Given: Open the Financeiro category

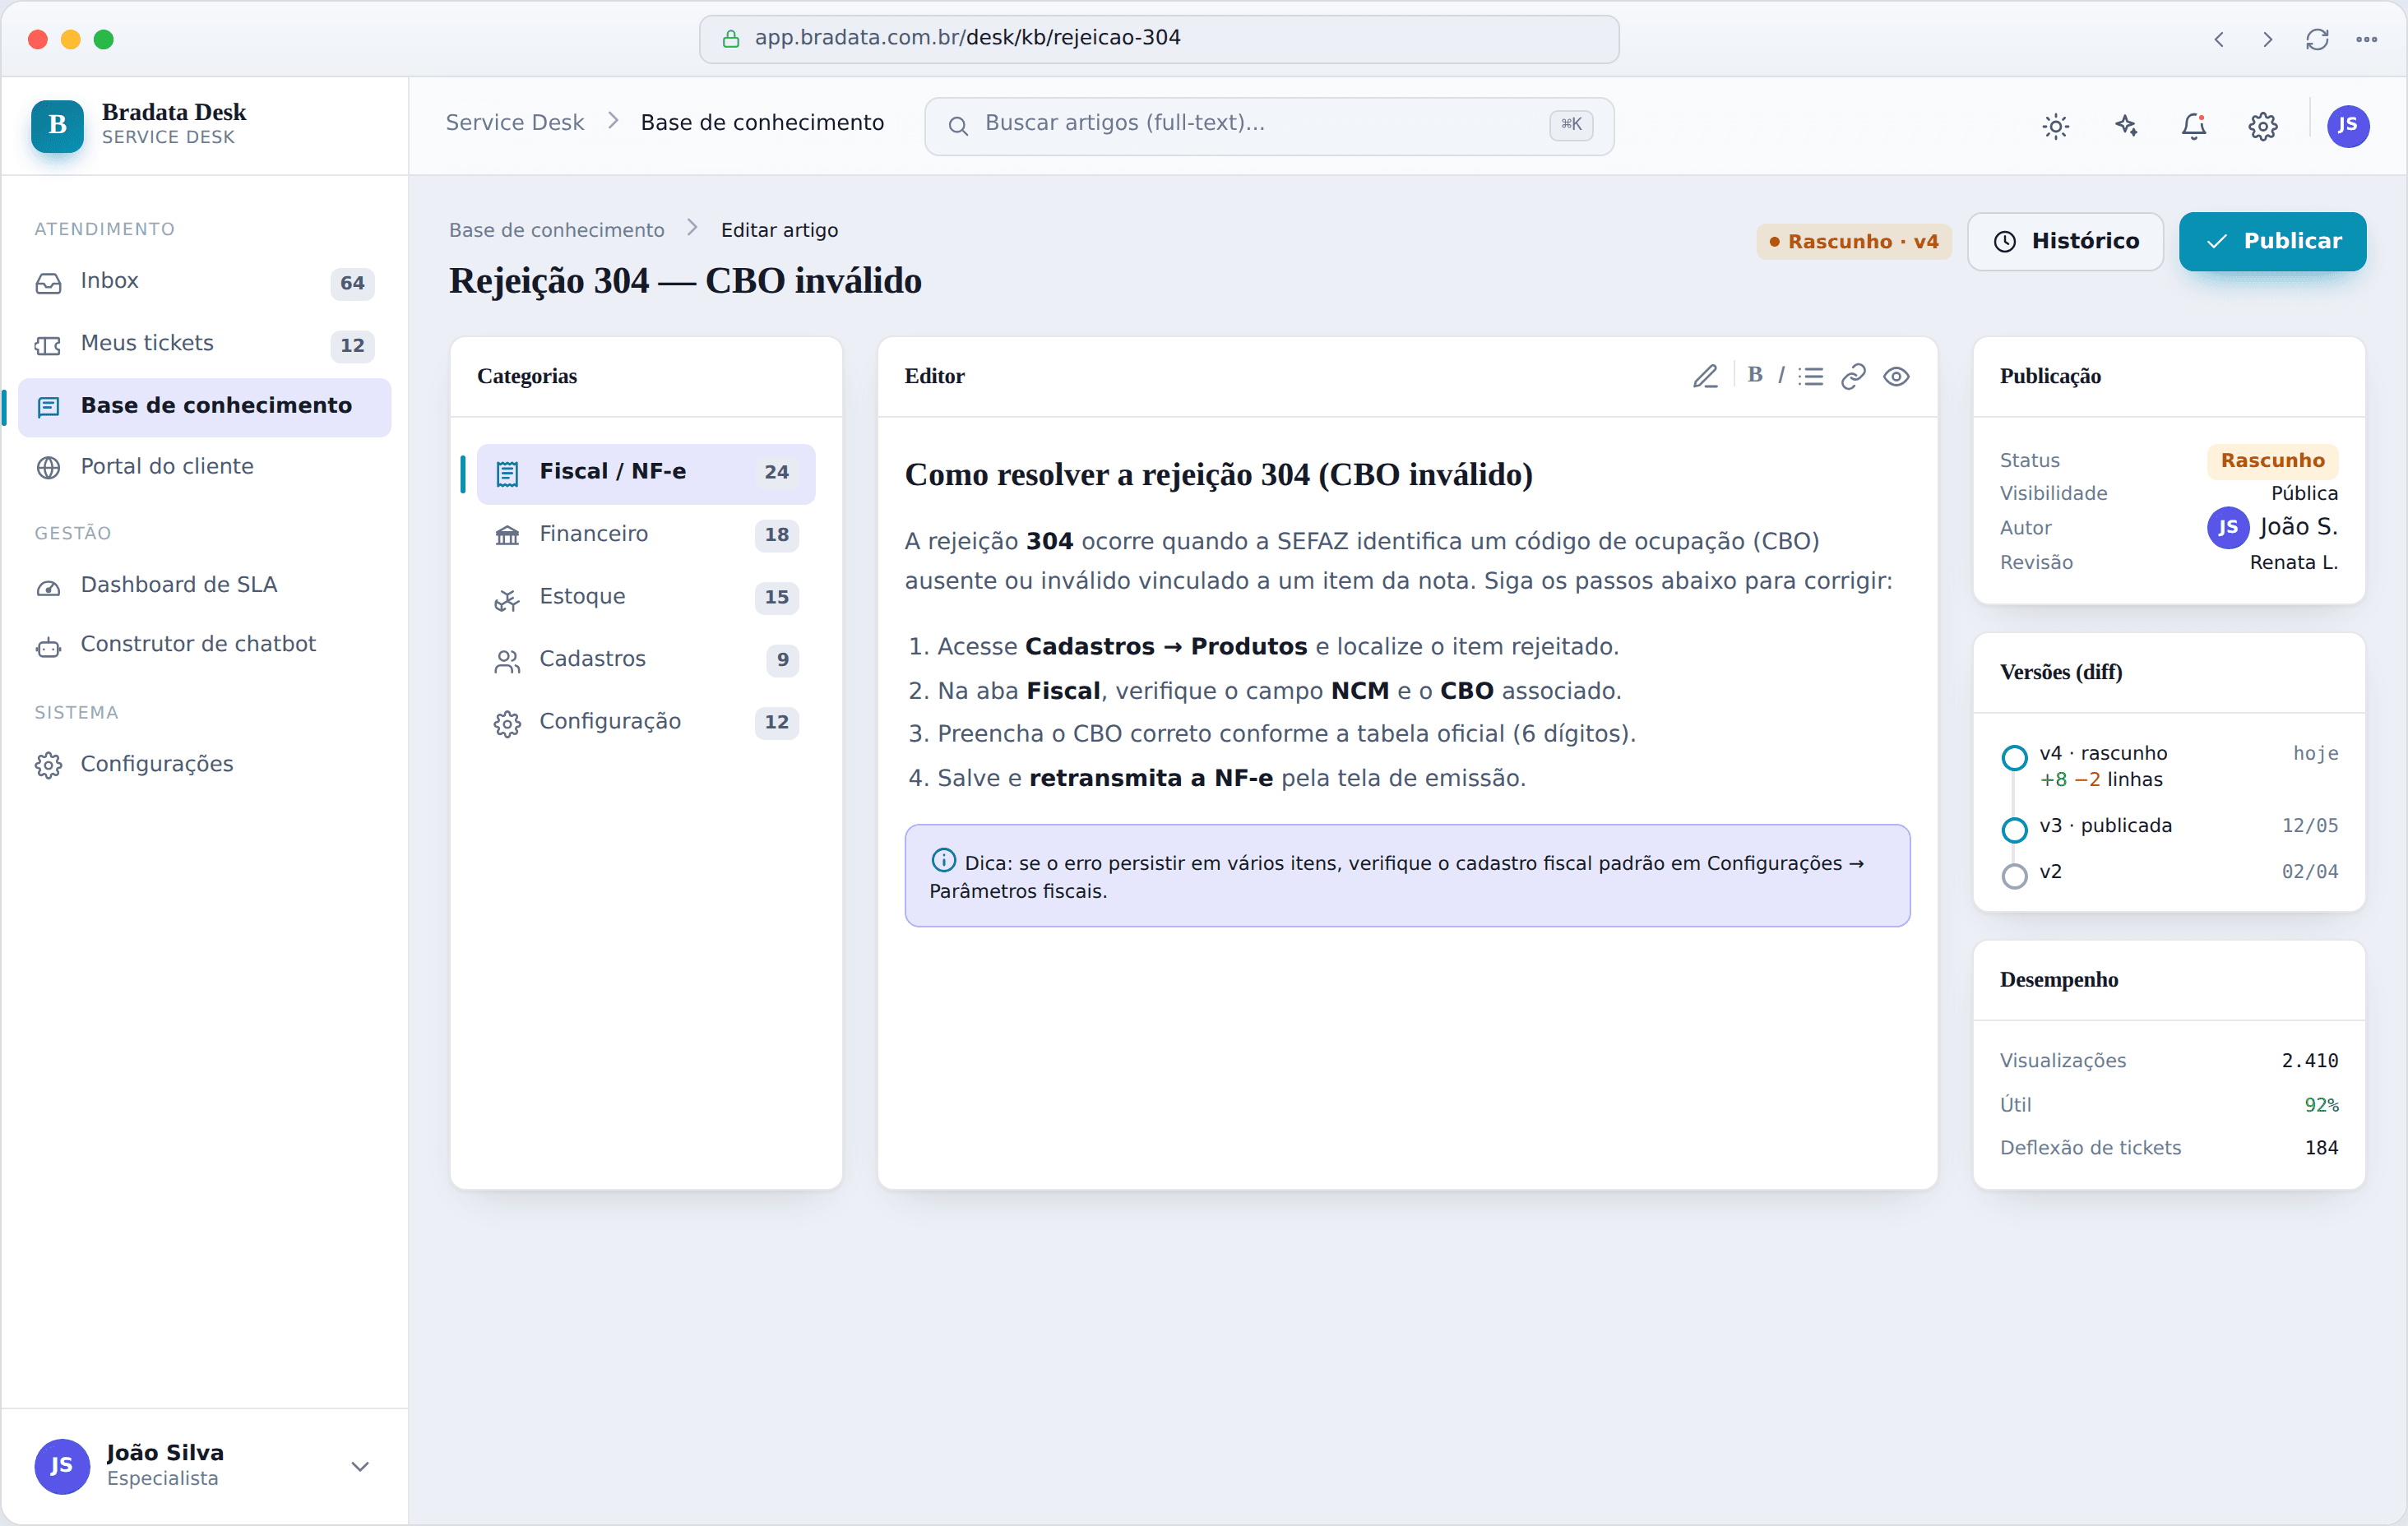Looking at the screenshot, I should tap(645, 534).
